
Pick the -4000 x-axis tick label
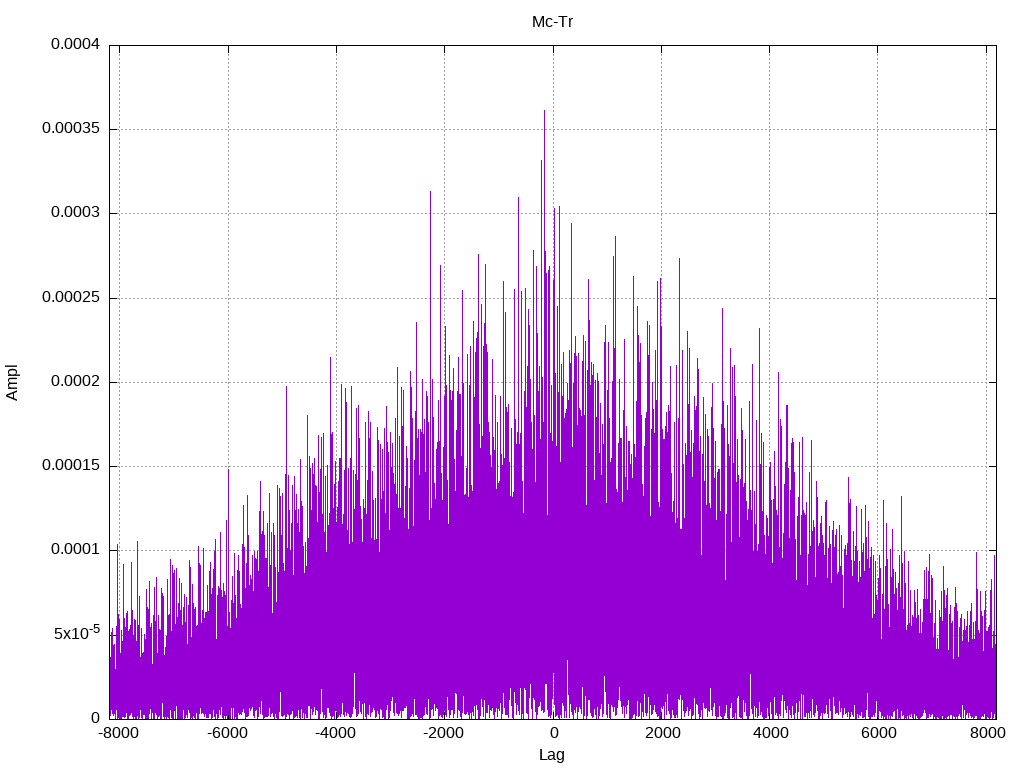click(x=335, y=733)
